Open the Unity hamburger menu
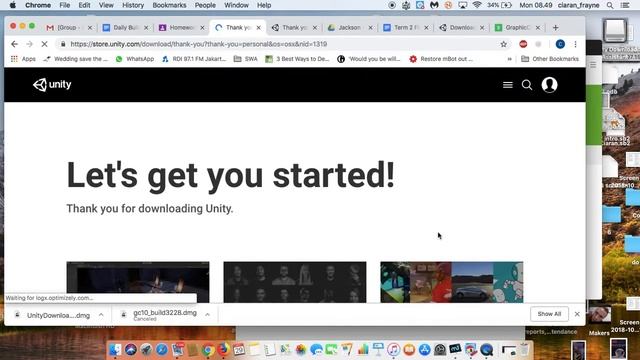640x360 pixels. pos(508,85)
